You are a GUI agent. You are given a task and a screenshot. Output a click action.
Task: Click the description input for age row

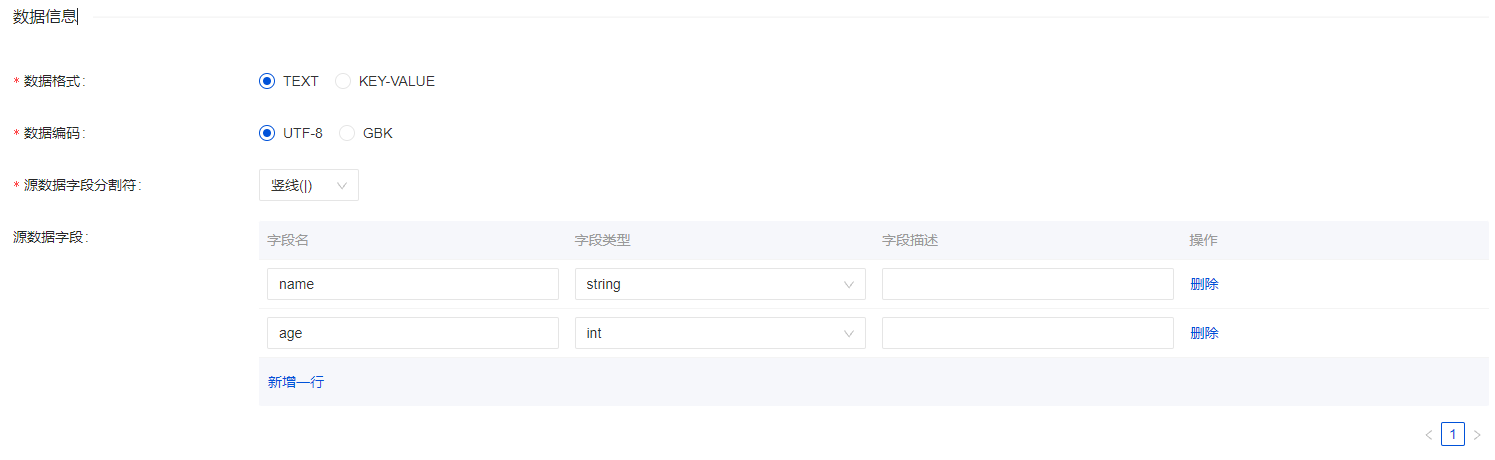pyautogui.click(x=1027, y=333)
